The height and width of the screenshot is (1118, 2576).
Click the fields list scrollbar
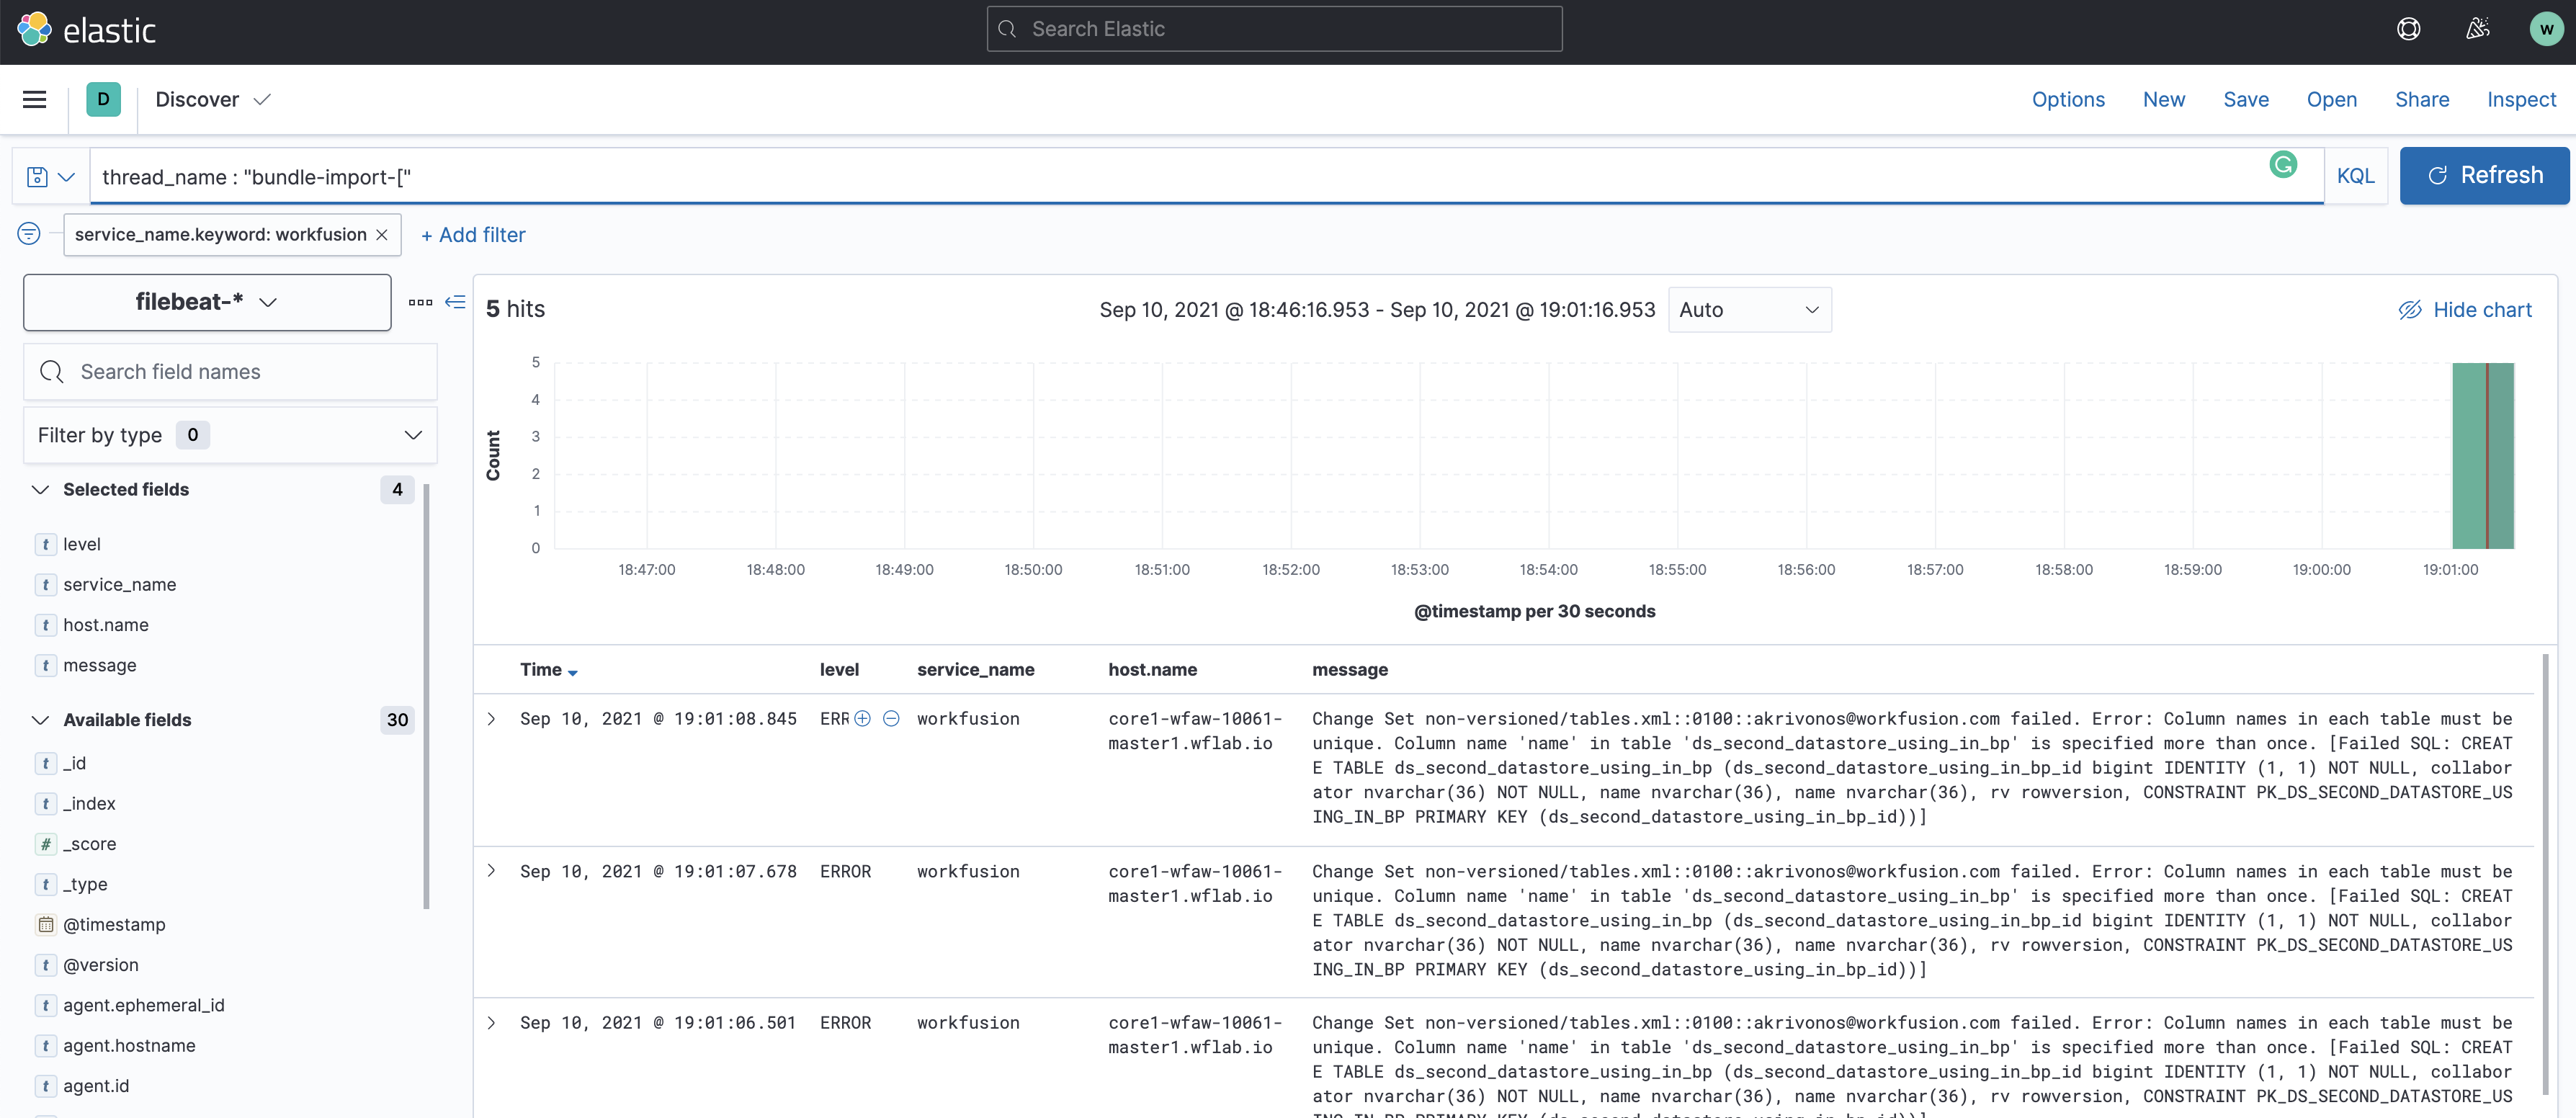click(x=427, y=697)
